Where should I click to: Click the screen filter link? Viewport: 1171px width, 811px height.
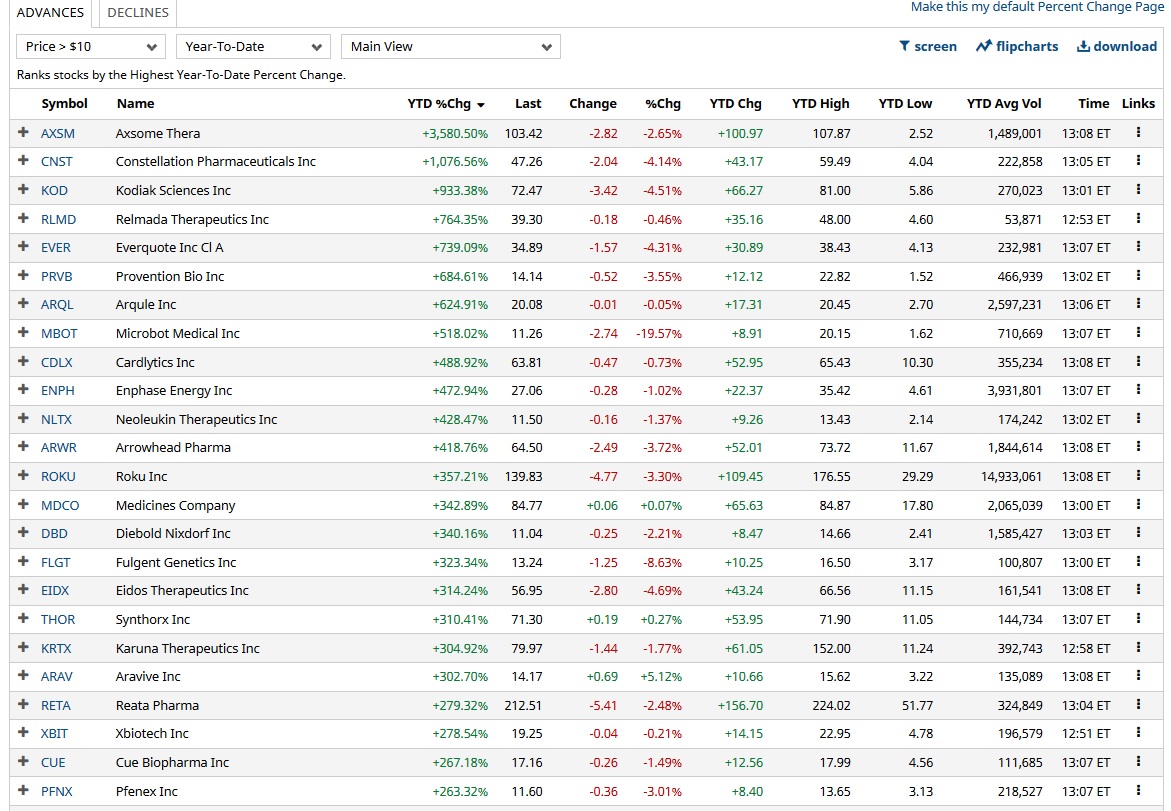(x=928, y=46)
